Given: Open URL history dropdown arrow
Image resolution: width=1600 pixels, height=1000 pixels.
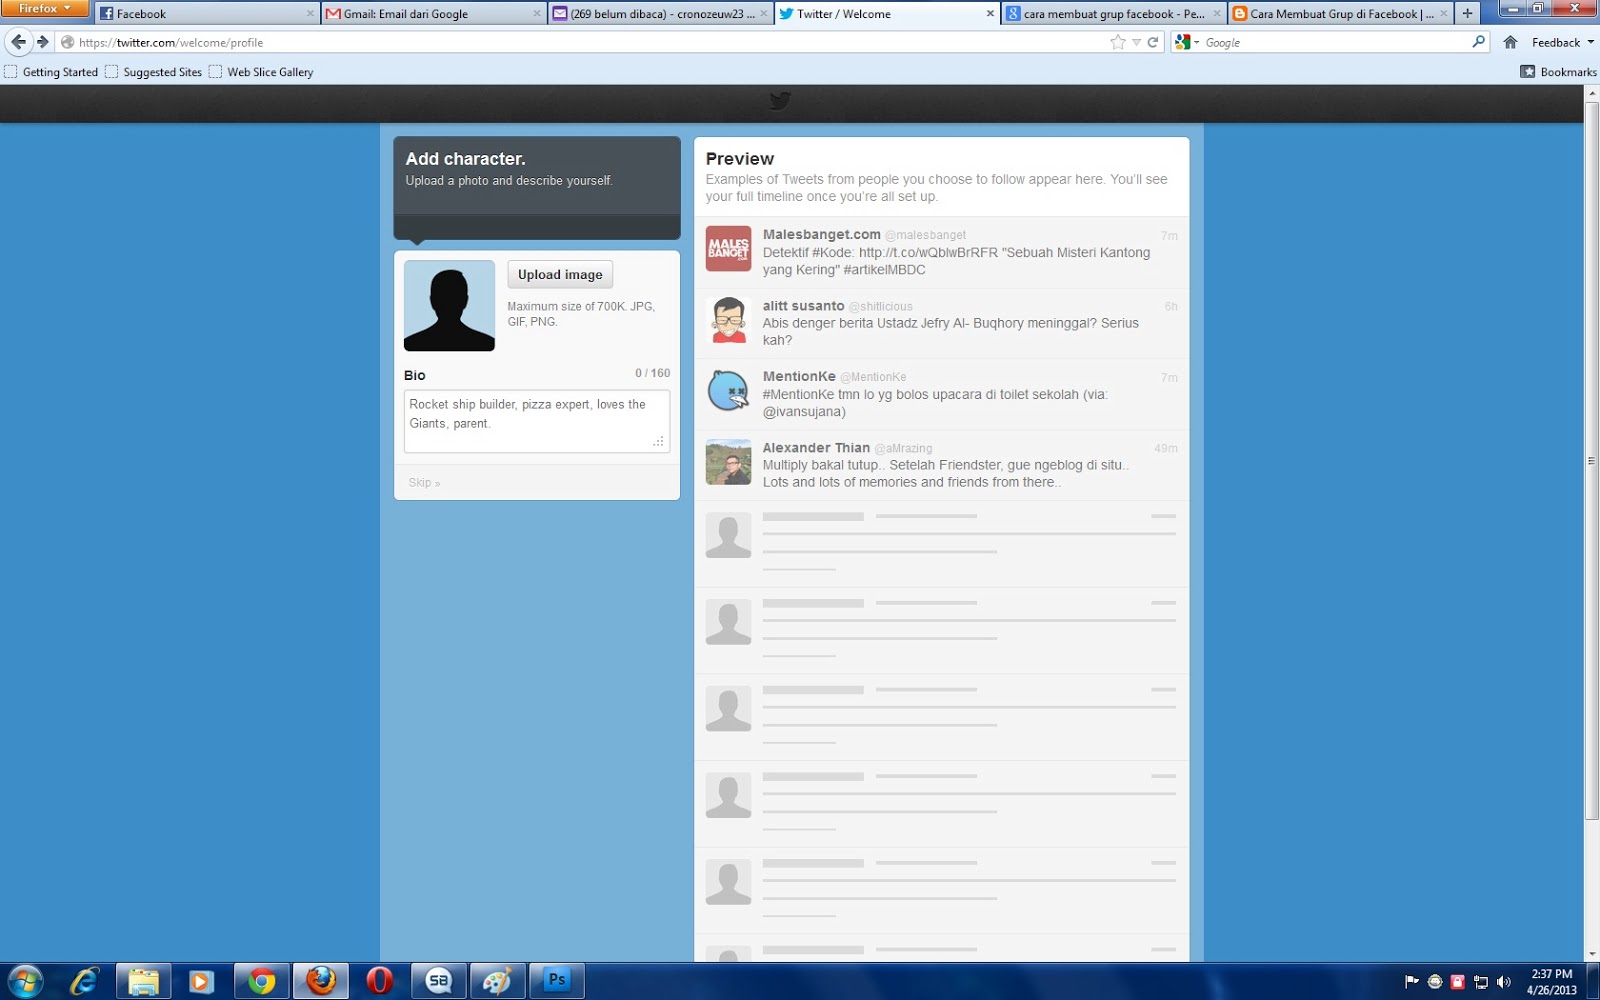Looking at the screenshot, I should point(1136,42).
